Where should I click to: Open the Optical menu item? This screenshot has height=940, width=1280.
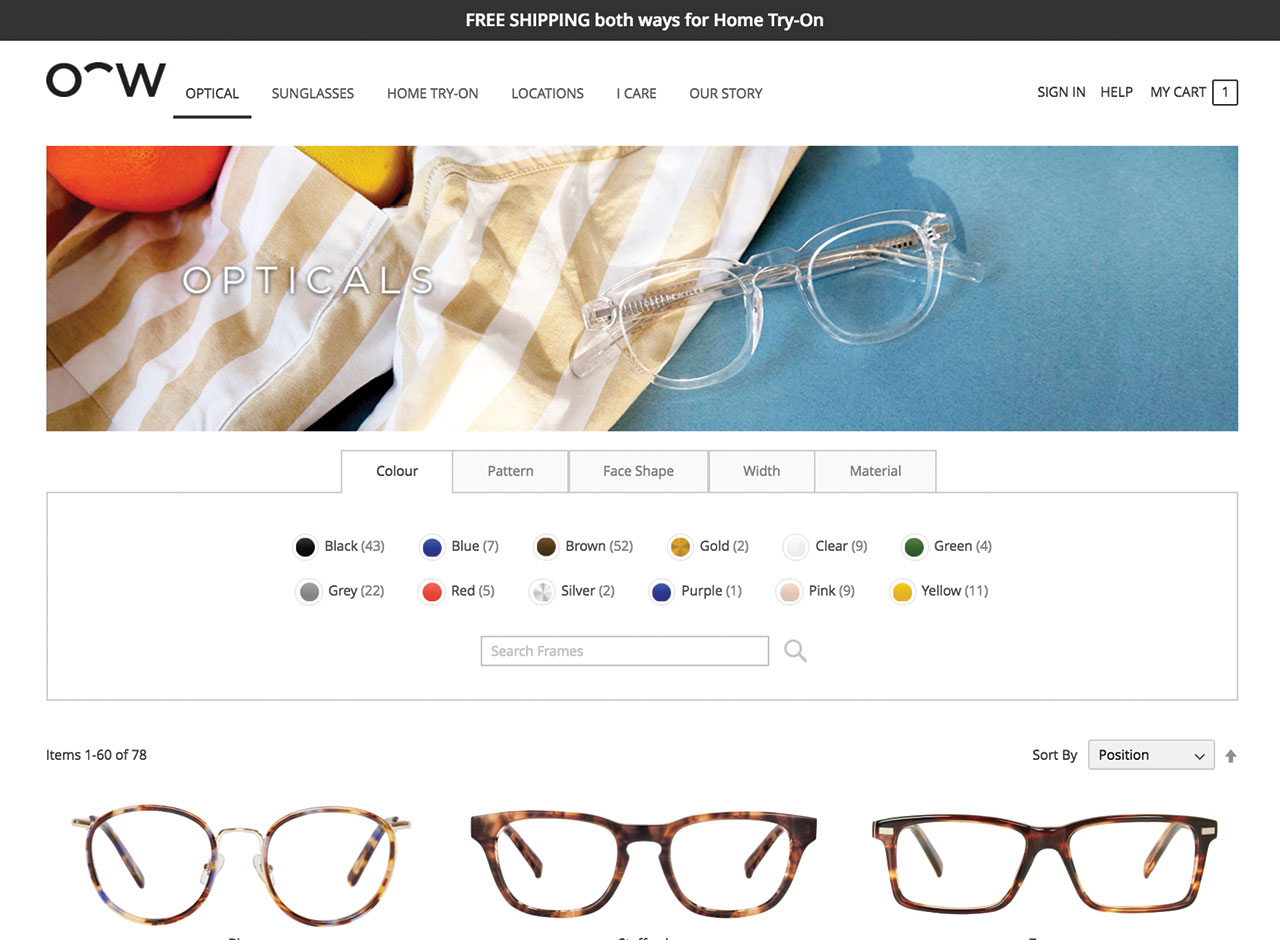[212, 93]
